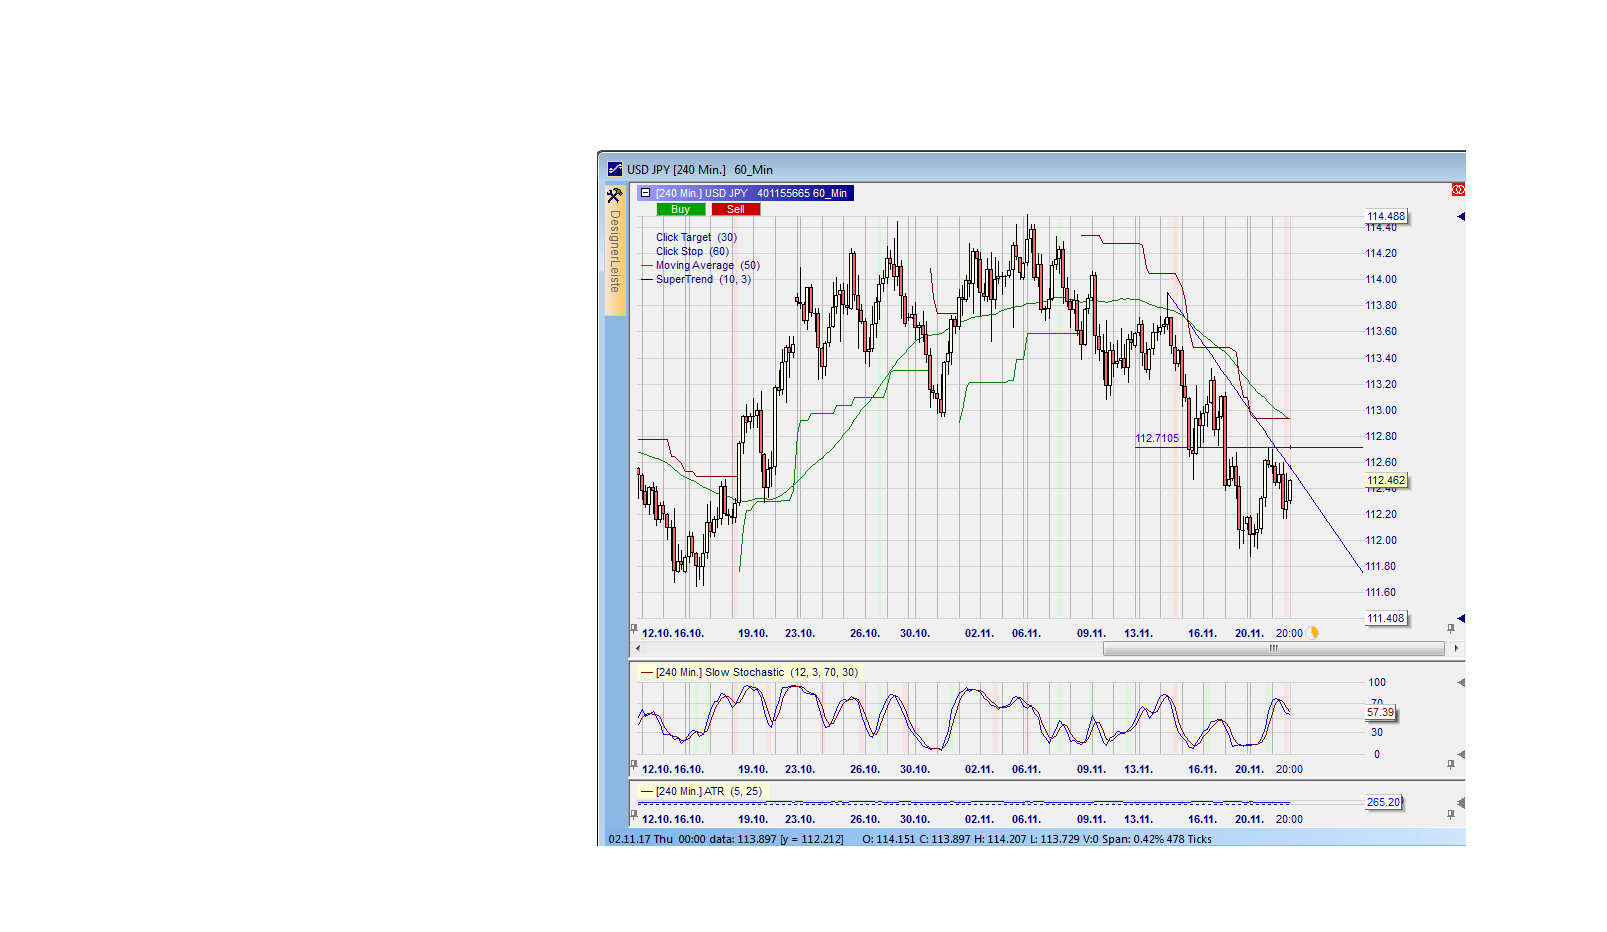Click the red linked-chart icon at top right
1607x932 pixels.
1458,190
